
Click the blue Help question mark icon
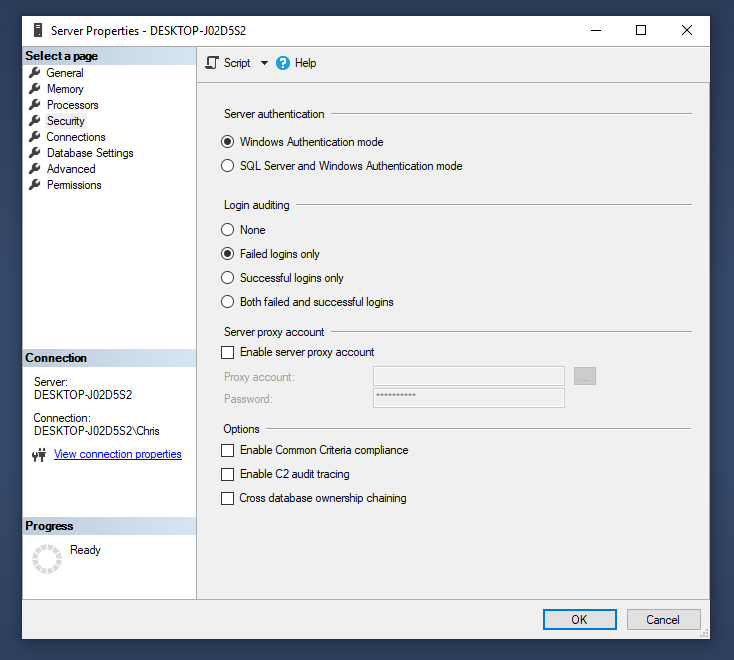(283, 63)
